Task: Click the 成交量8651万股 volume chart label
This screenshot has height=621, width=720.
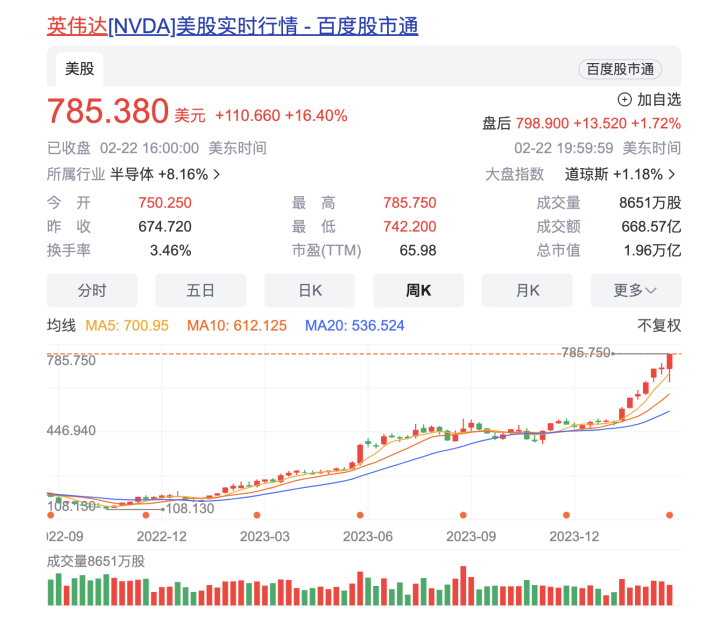Action: (96, 561)
